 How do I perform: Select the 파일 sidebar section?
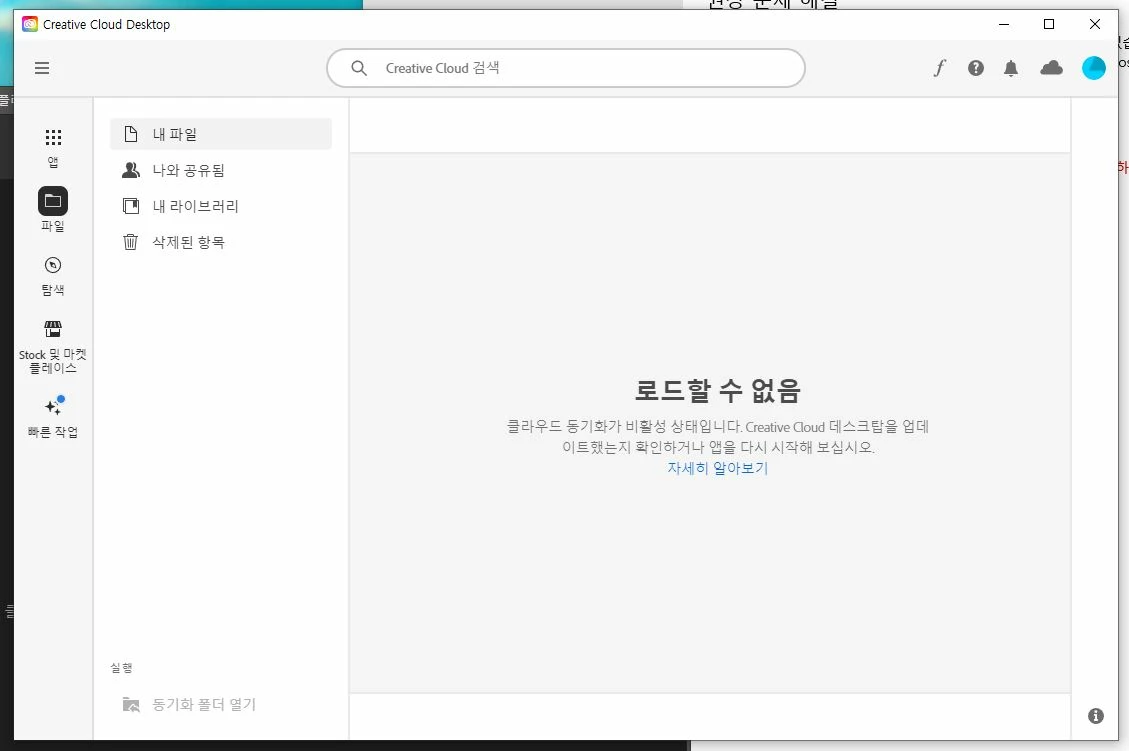(53, 210)
